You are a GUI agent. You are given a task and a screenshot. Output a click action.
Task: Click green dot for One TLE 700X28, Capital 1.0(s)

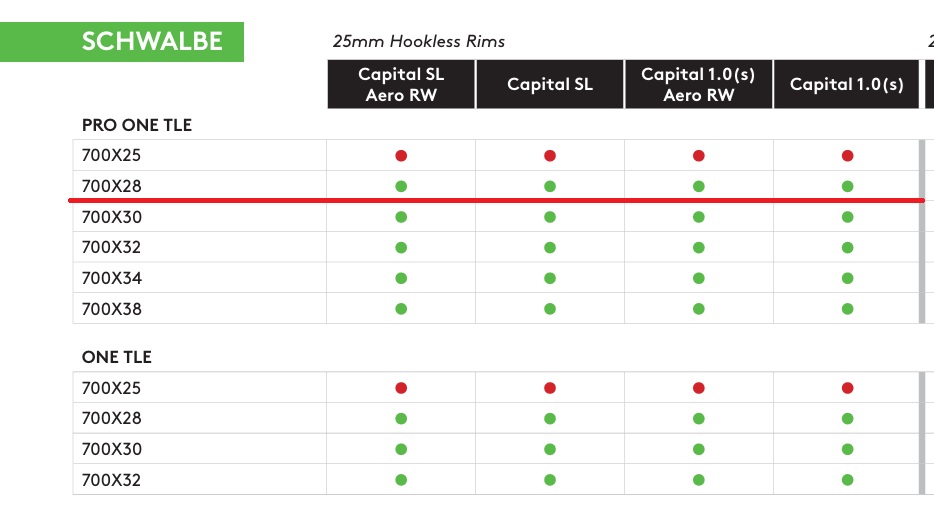pos(848,419)
